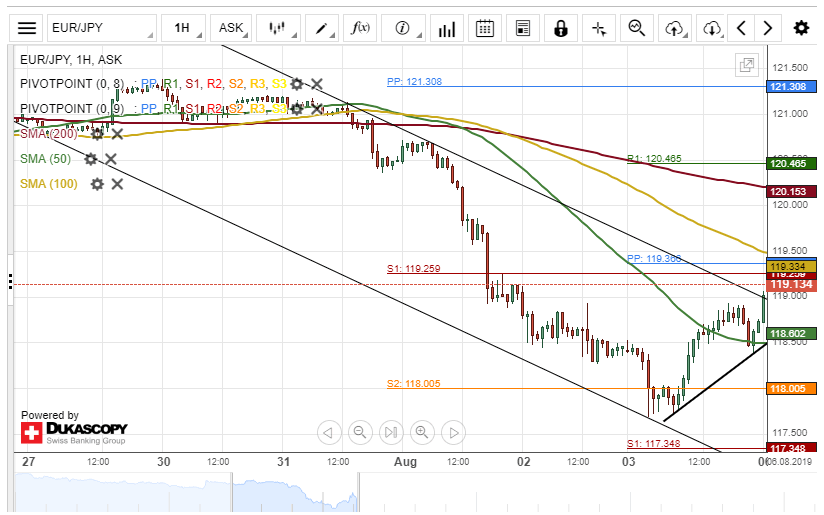Image resolution: width=824 pixels, height=515 pixels.
Task: Go to next with right chevron
Action: pyautogui.click(x=768, y=28)
